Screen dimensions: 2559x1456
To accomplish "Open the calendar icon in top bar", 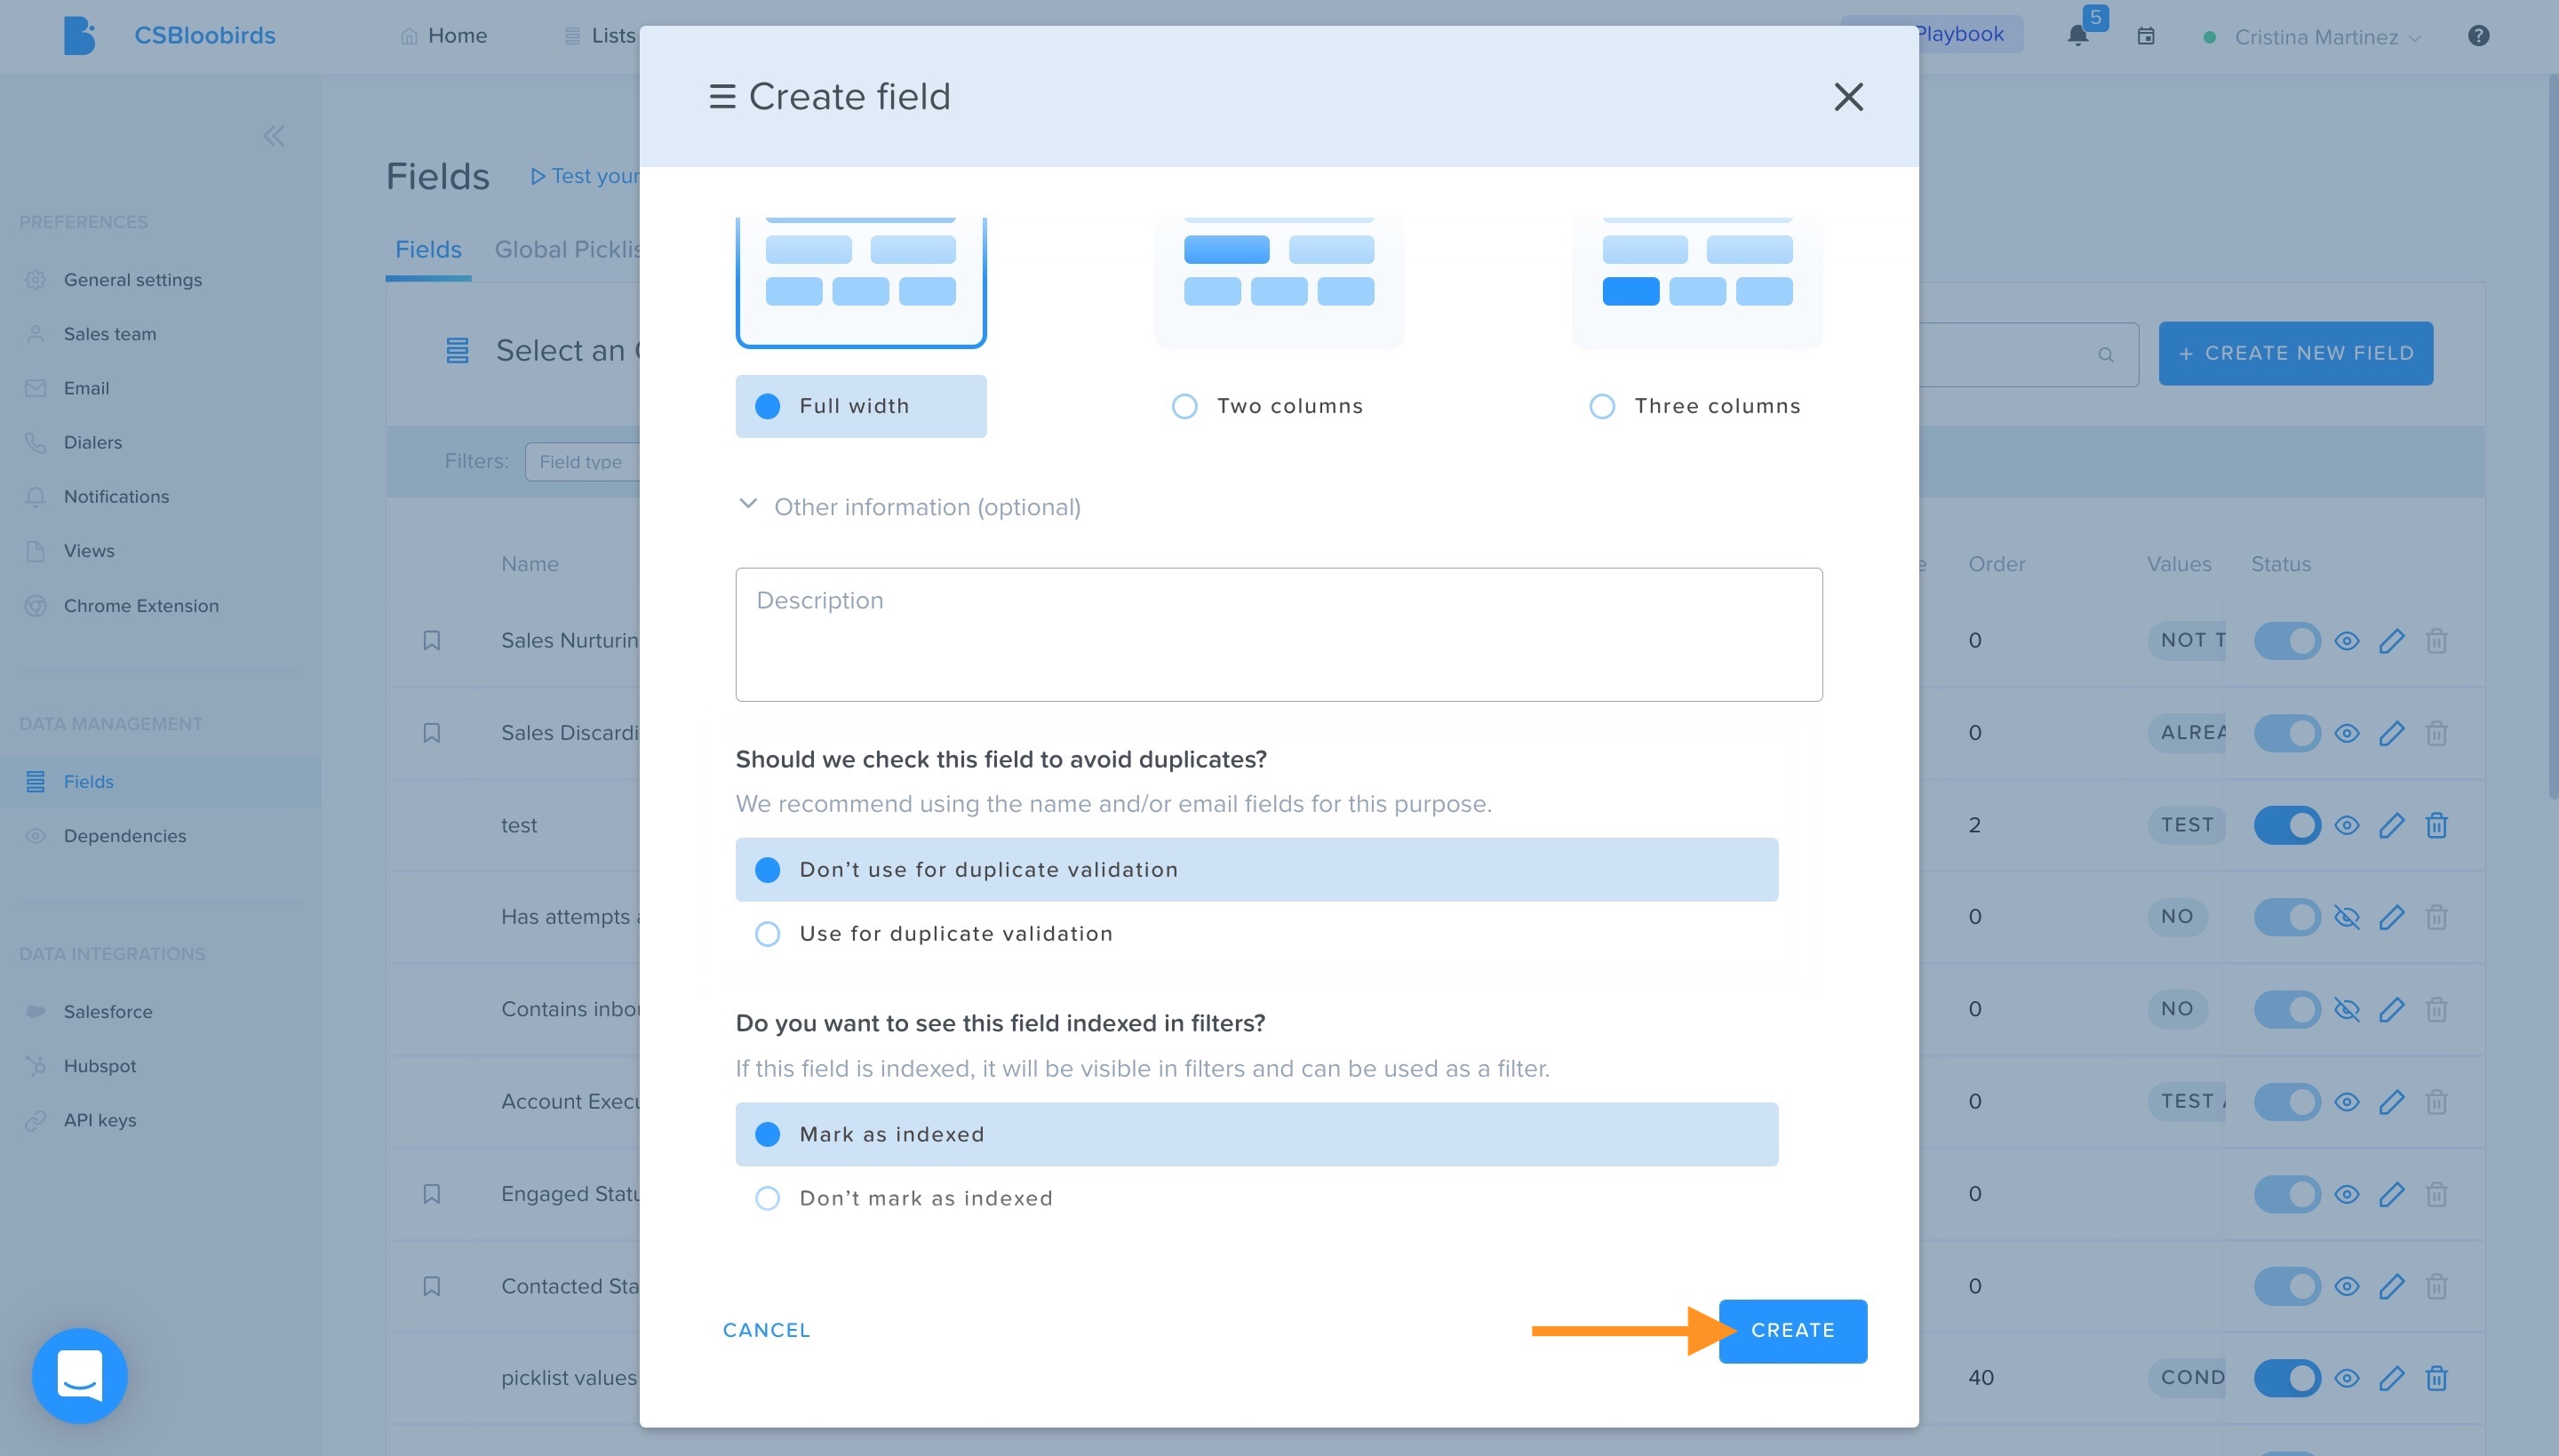I will [2145, 36].
